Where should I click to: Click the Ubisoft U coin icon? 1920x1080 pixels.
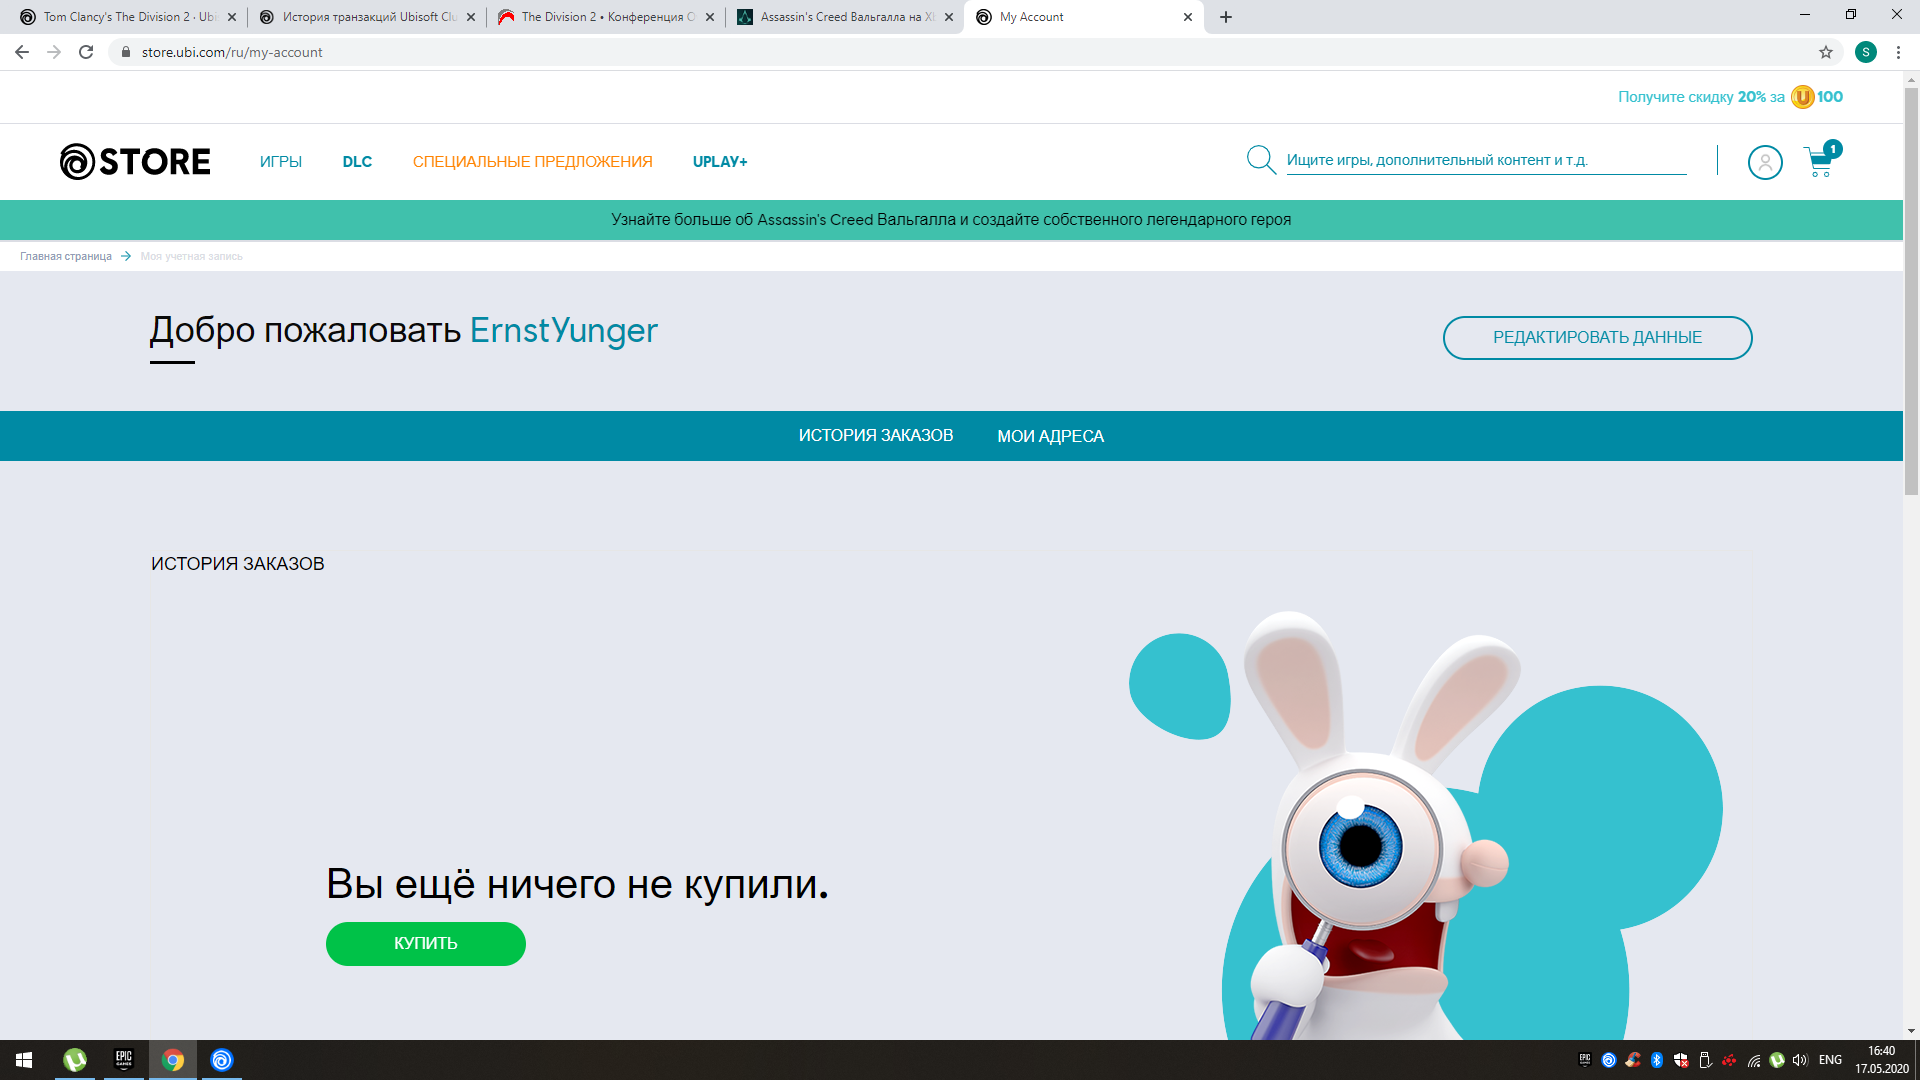coord(1802,97)
